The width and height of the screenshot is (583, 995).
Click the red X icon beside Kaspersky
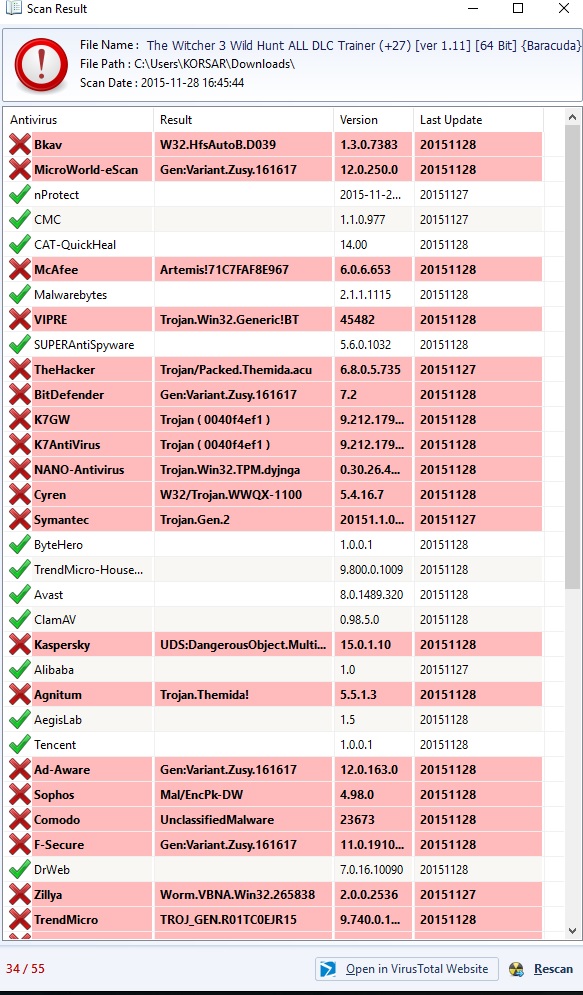click(20, 645)
